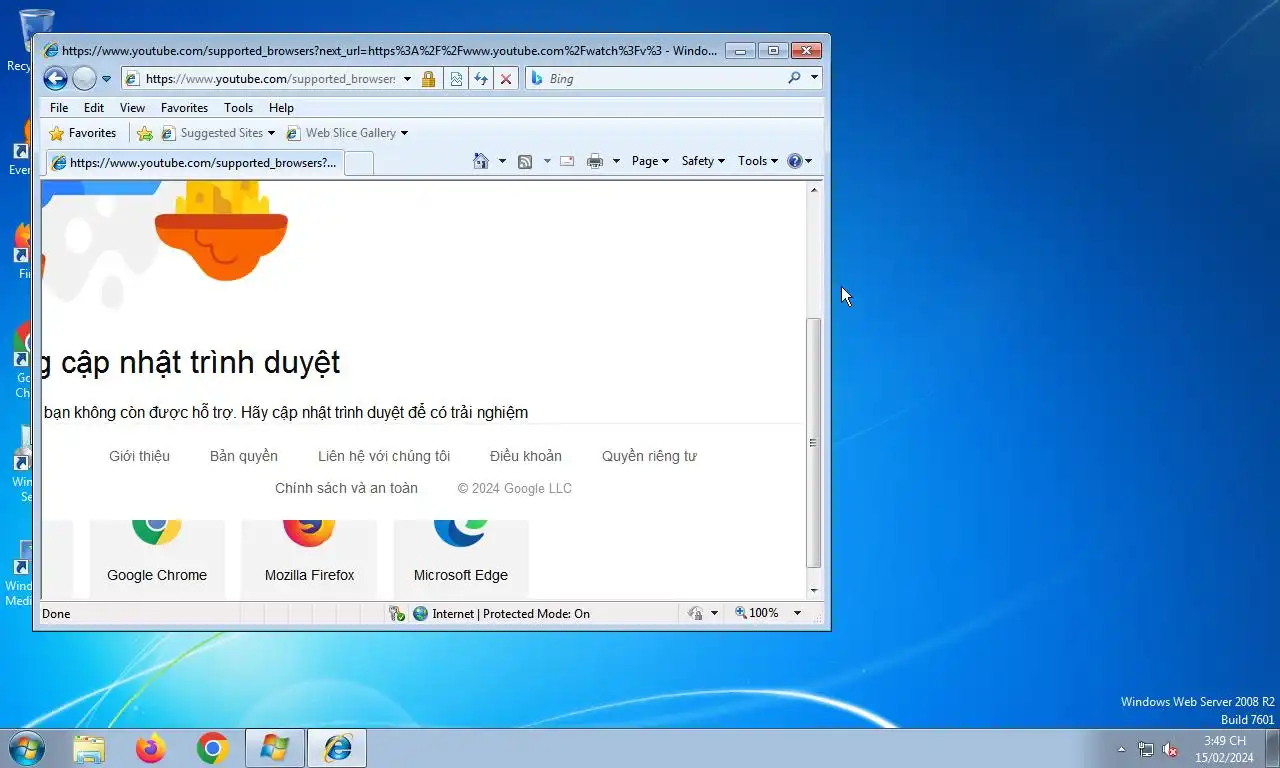Click the browser Back arrow button

click(56, 78)
